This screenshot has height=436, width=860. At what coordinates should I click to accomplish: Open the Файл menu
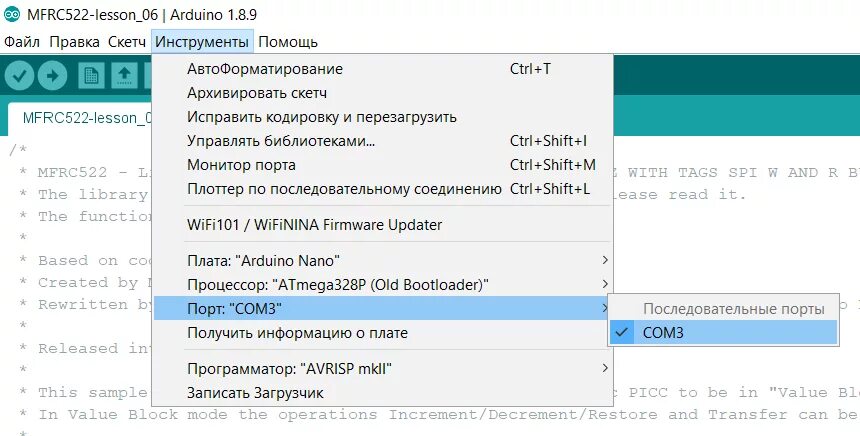tap(22, 42)
